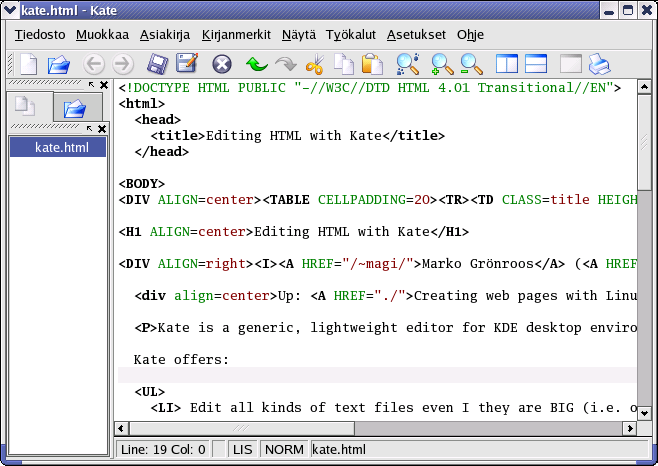Toggle the LIS insert mode indicator
This screenshot has width=658, height=466.
click(x=243, y=450)
